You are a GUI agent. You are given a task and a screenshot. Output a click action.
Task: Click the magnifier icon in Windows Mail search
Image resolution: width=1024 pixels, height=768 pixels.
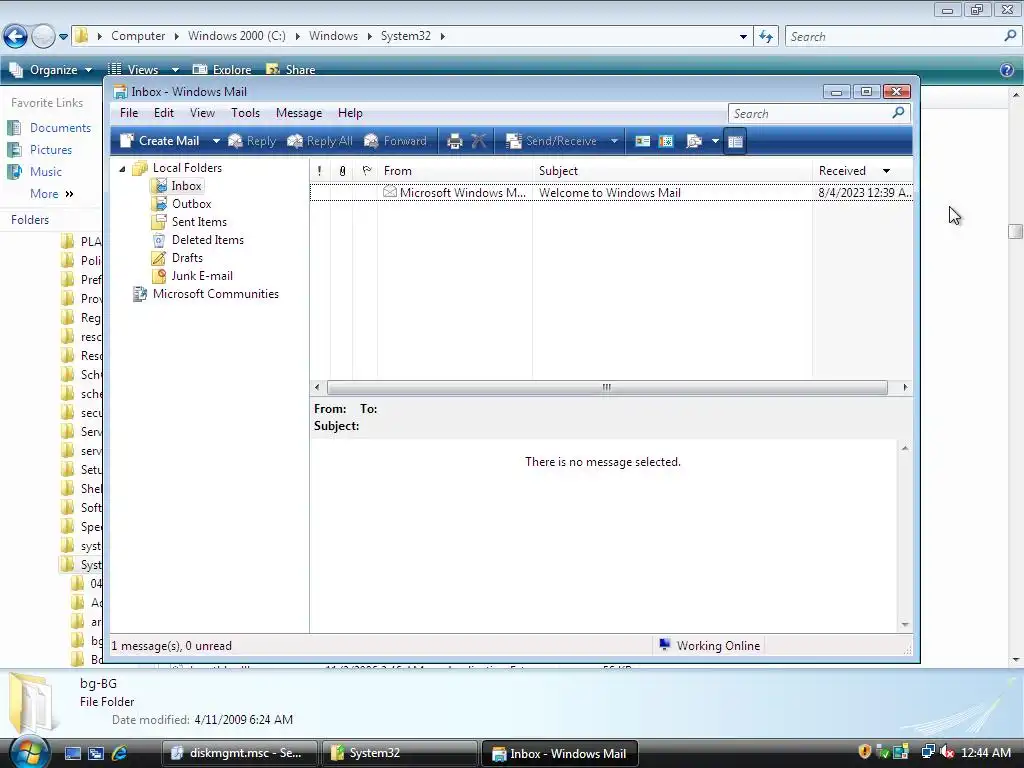(899, 113)
